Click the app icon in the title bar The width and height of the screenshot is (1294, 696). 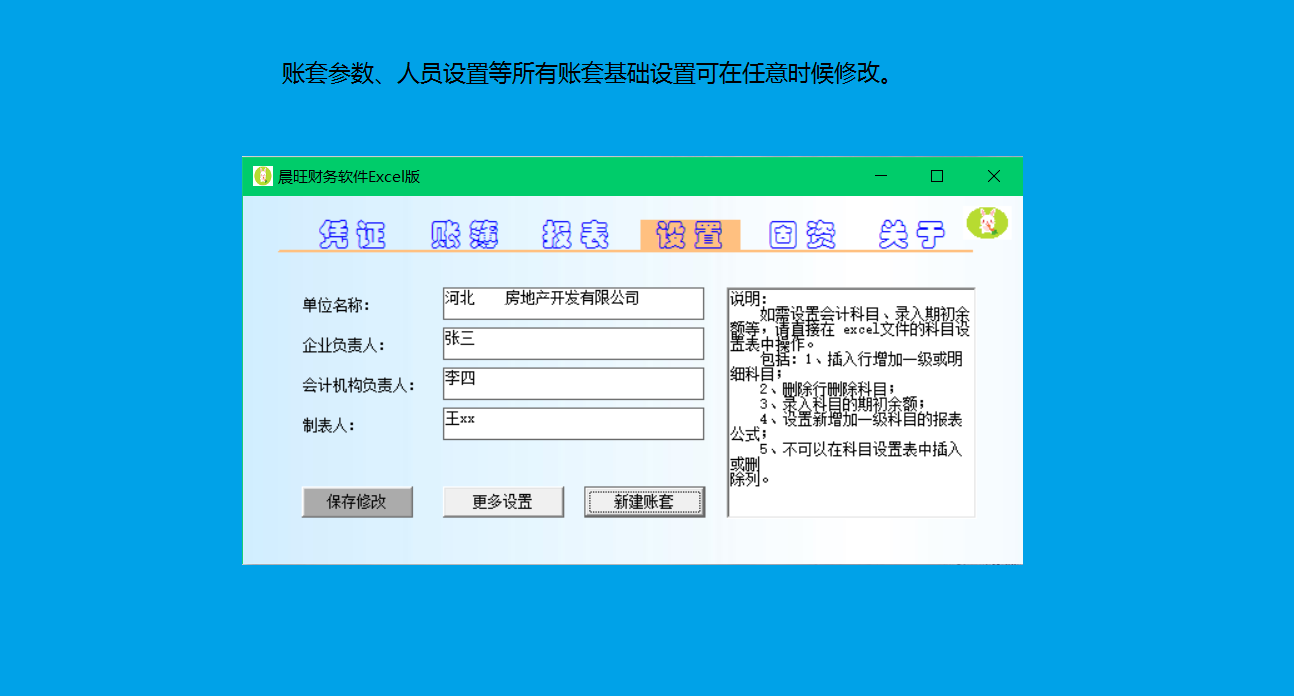(263, 177)
